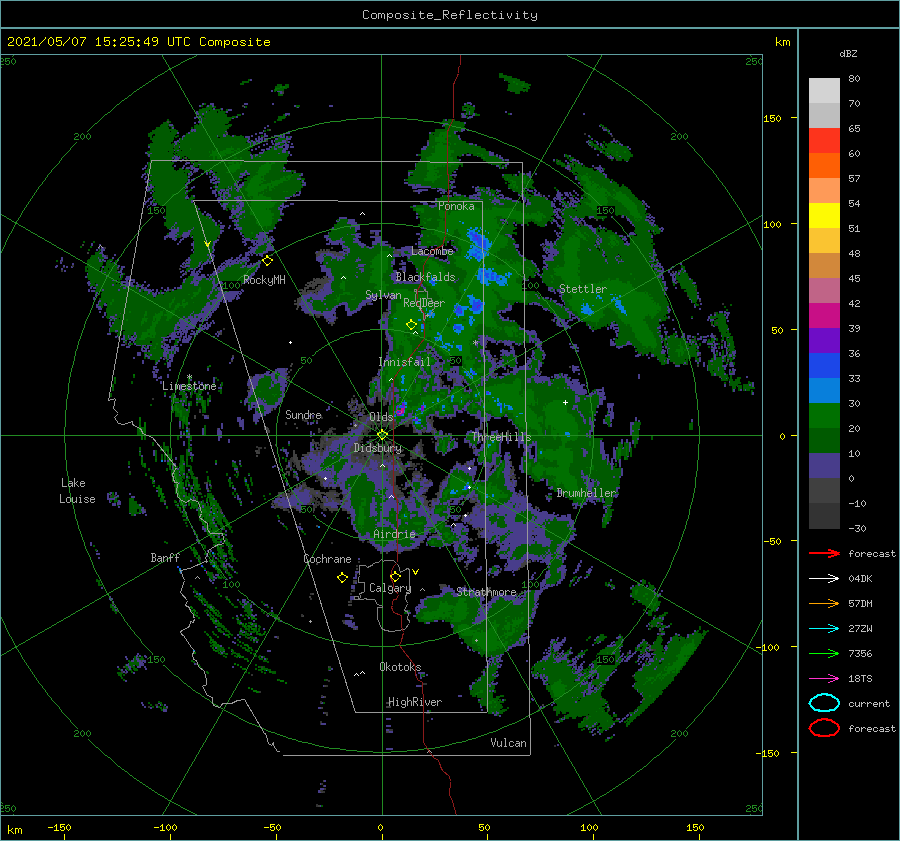The width and height of the screenshot is (900, 841).
Task: Click the Strathmore city label
Action: coord(486,591)
